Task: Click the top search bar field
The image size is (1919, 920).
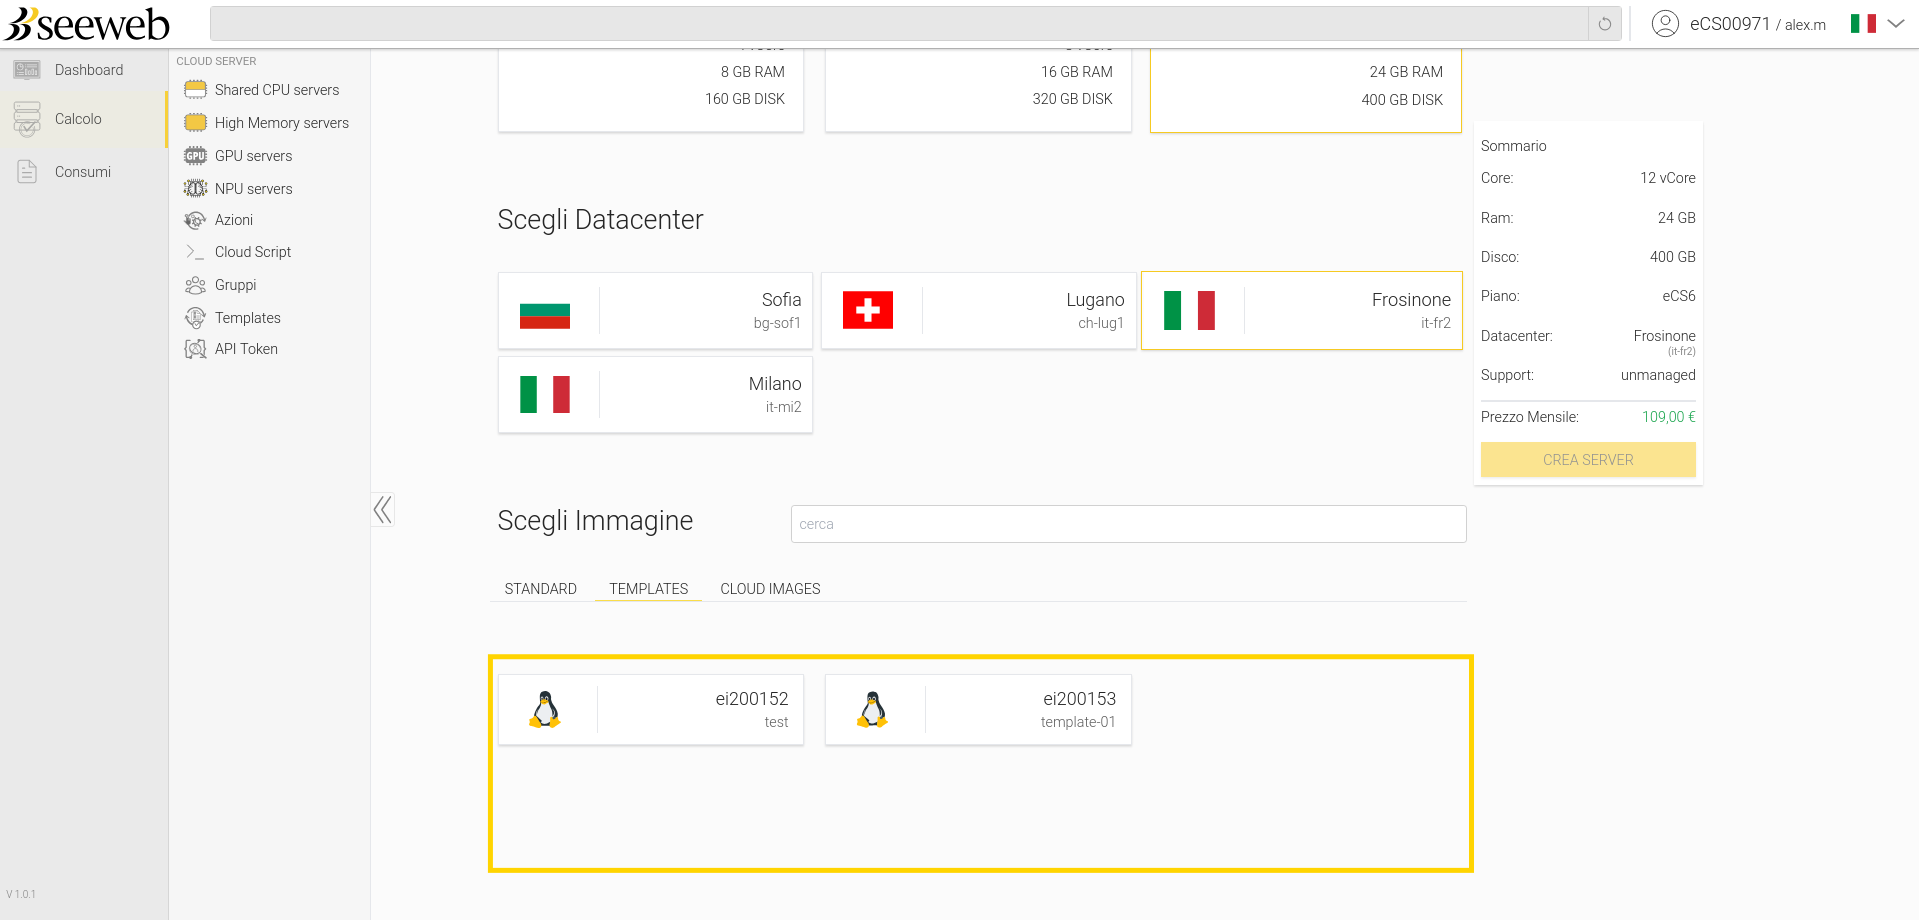Action: coord(899,24)
